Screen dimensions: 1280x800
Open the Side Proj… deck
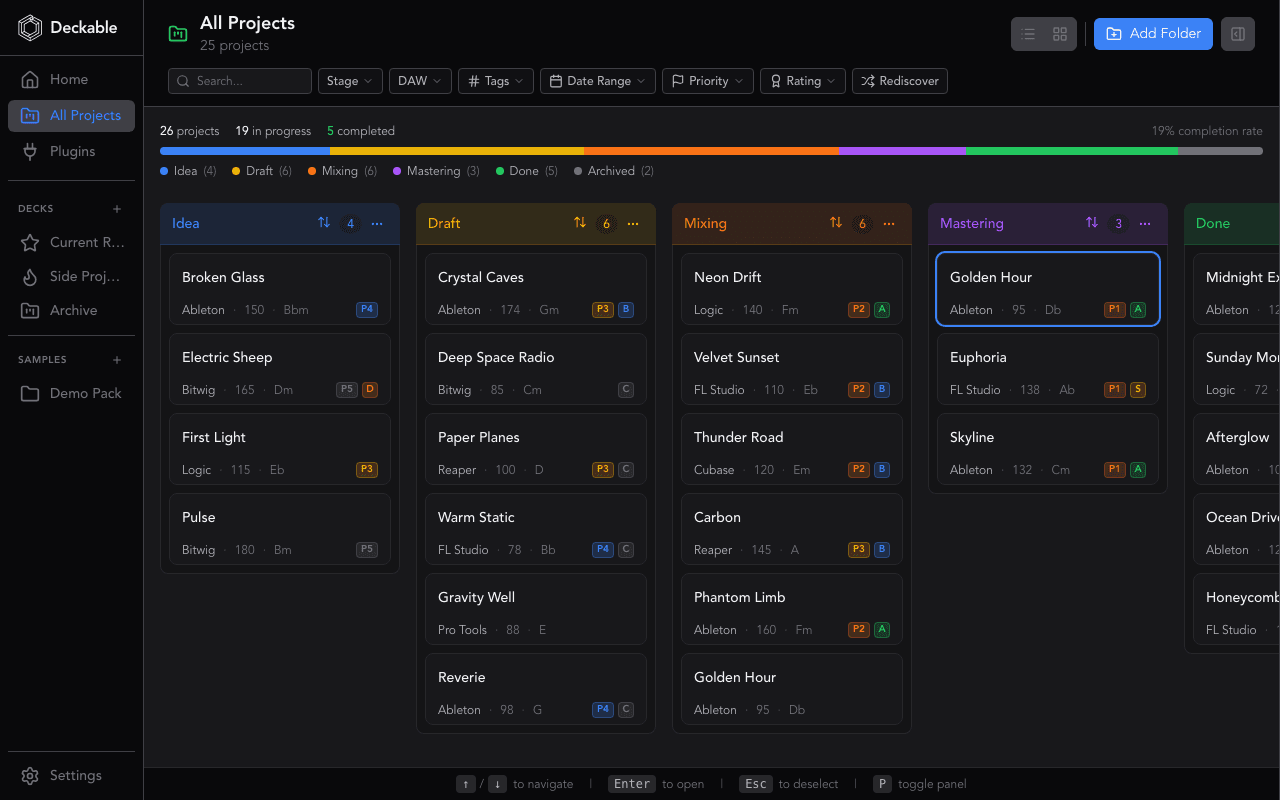[71, 277]
